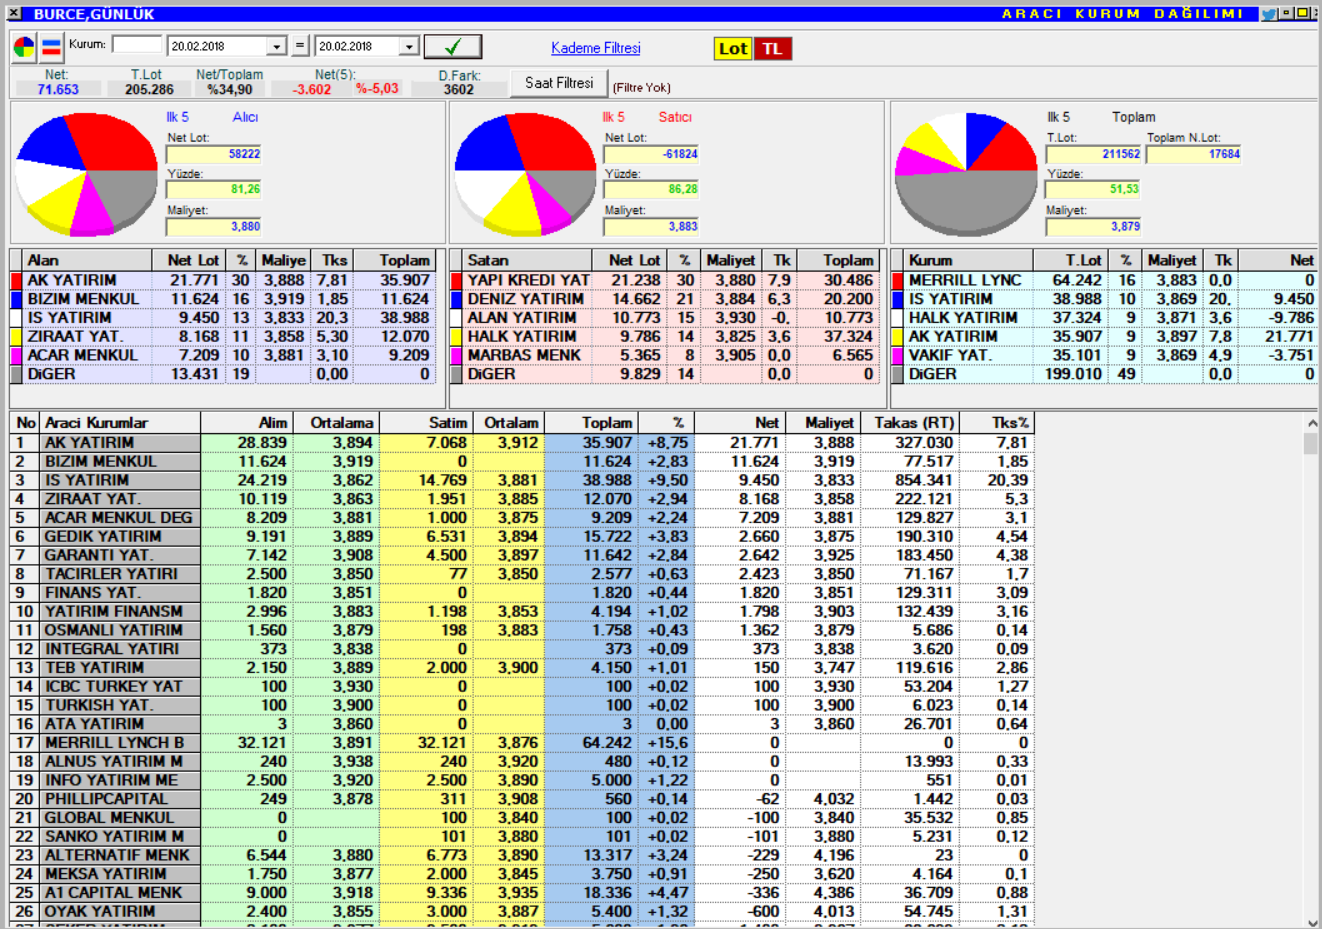Open the Kademe Filtresi link
1322x929 pixels.
[x=596, y=48]
